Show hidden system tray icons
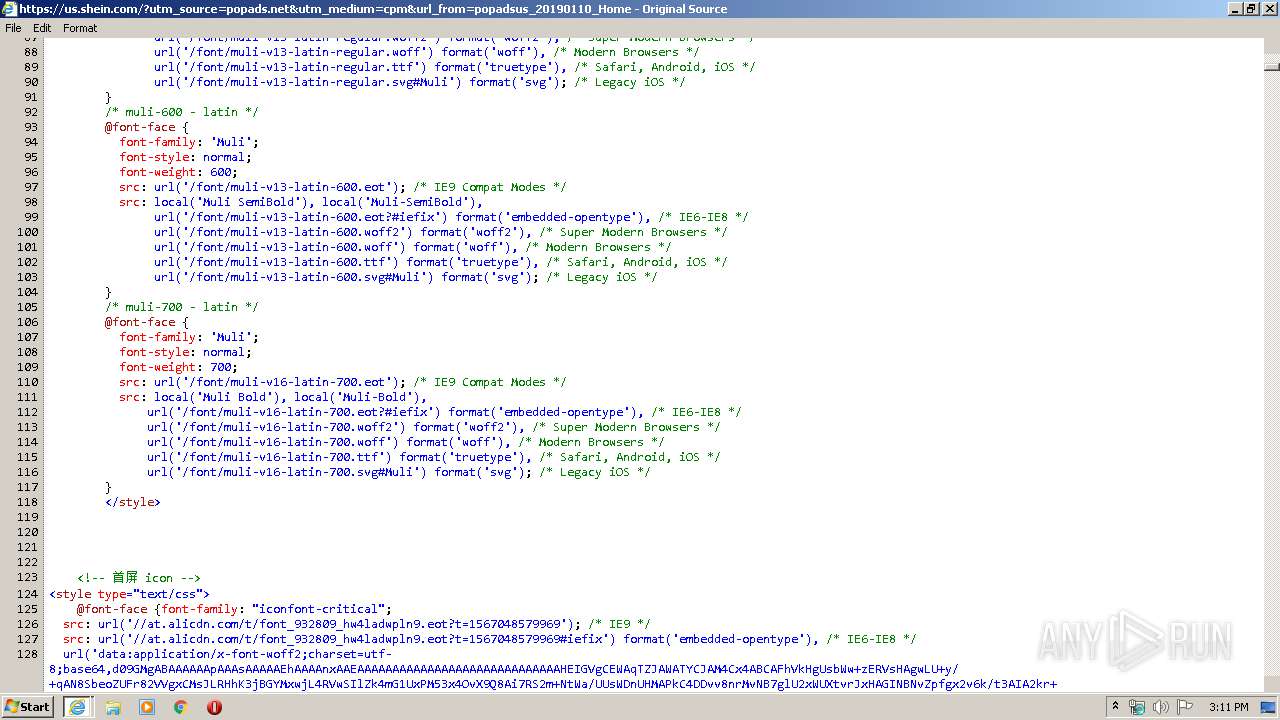1280x720 pixels. [1115, 707]
